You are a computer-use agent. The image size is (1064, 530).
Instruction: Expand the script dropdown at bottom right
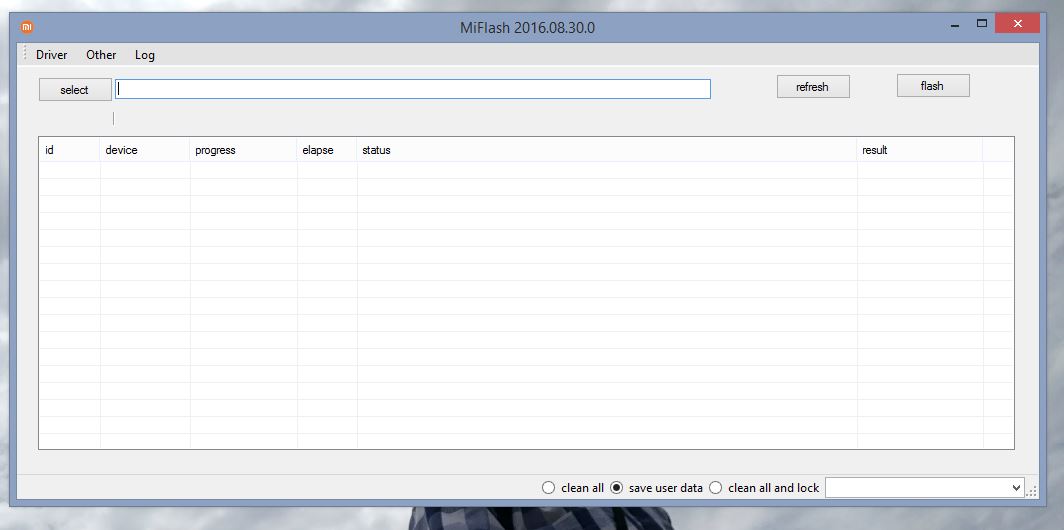click(1016, 488)
